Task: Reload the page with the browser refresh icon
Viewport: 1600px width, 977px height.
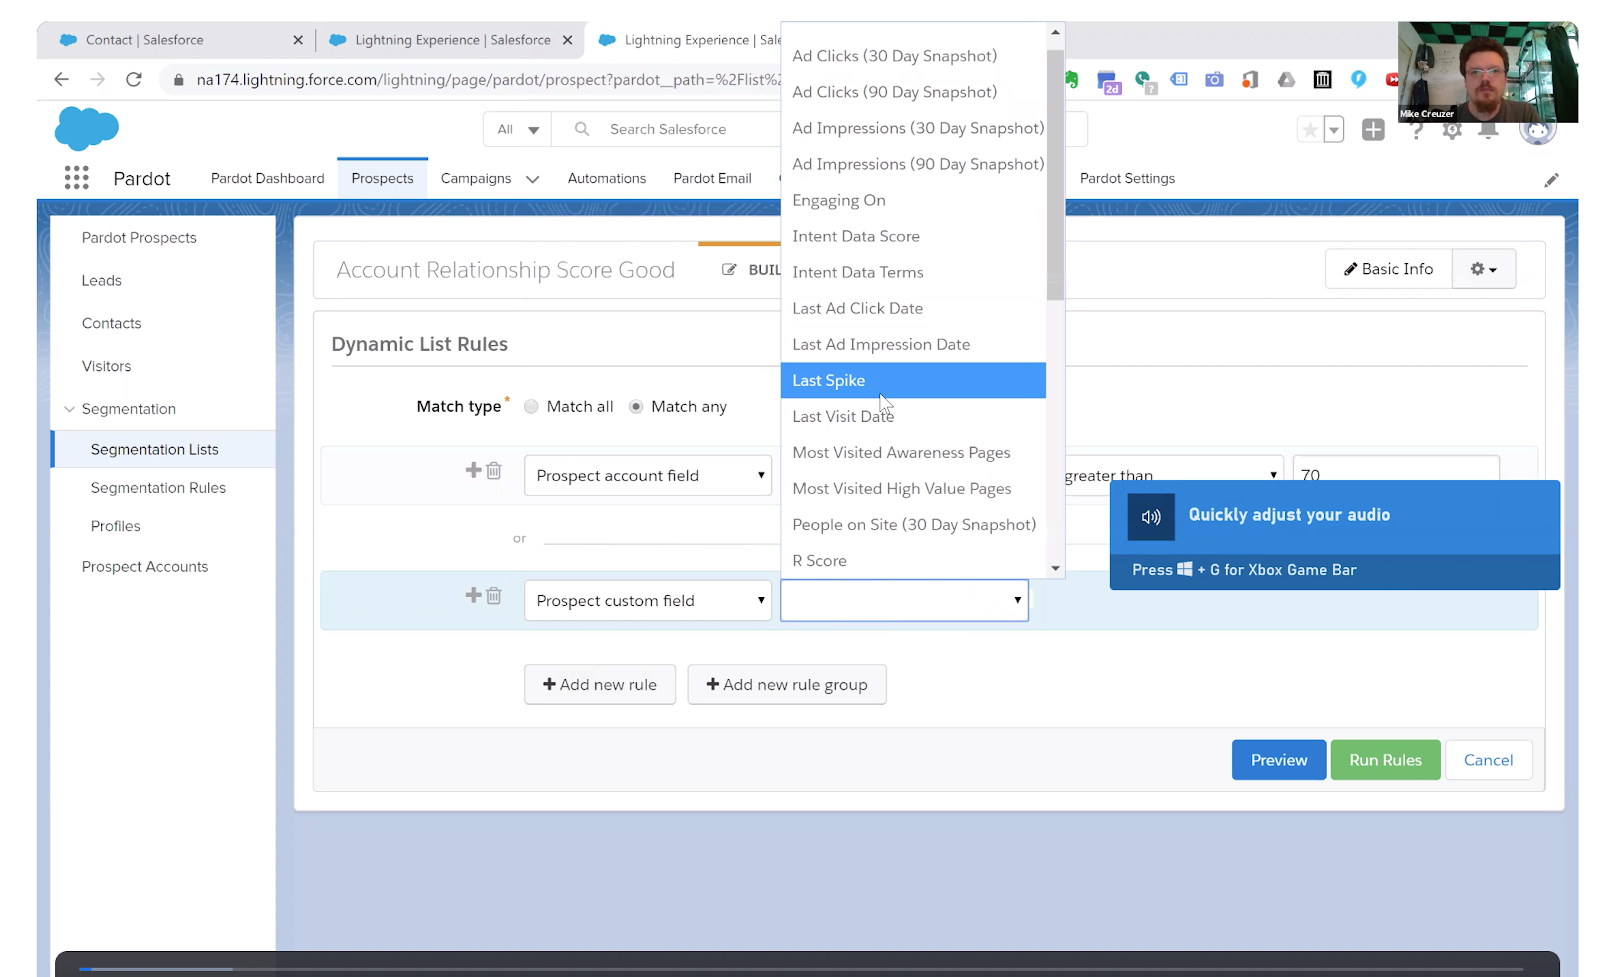Action: [133, 79]
